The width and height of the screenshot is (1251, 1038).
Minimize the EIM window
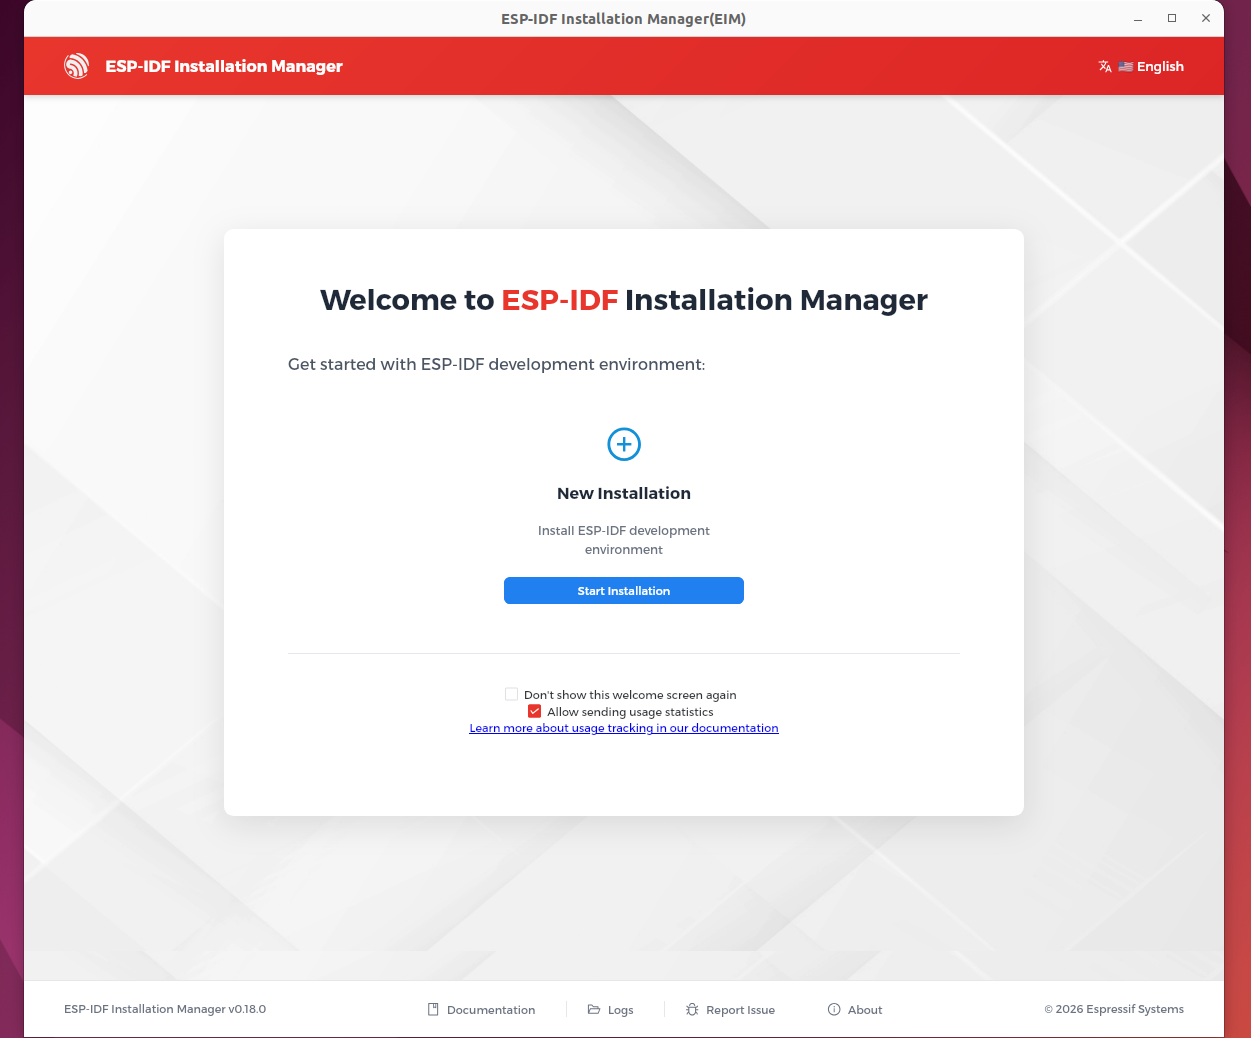tap(1138, 19)
